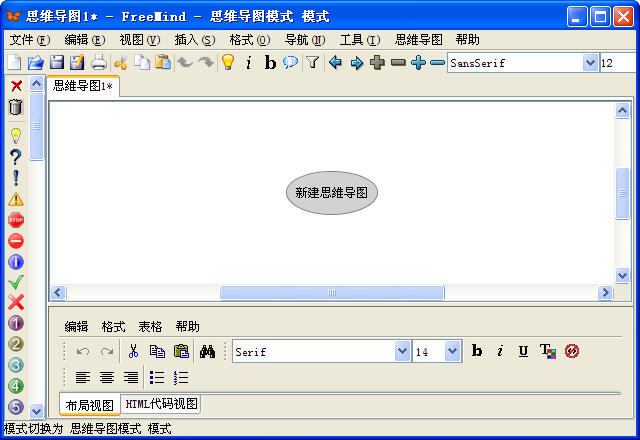Screen dimensions: 640x440
Task: Create a new mind map file
Action: [x=14, y=62]
